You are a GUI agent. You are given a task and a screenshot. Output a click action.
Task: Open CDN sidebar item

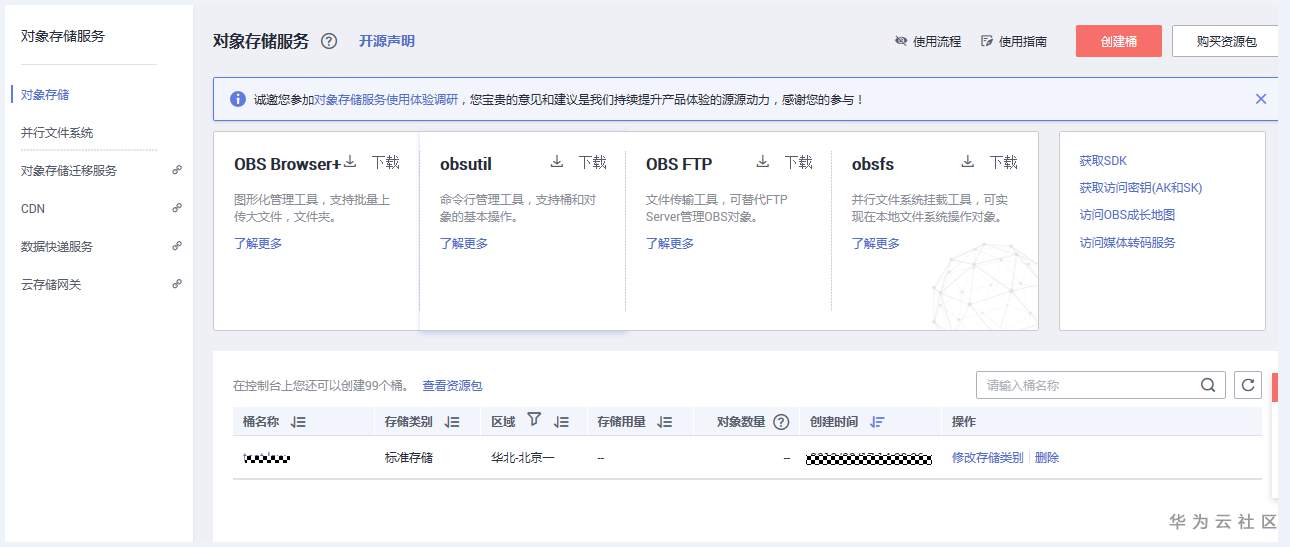tap(33, 209)
